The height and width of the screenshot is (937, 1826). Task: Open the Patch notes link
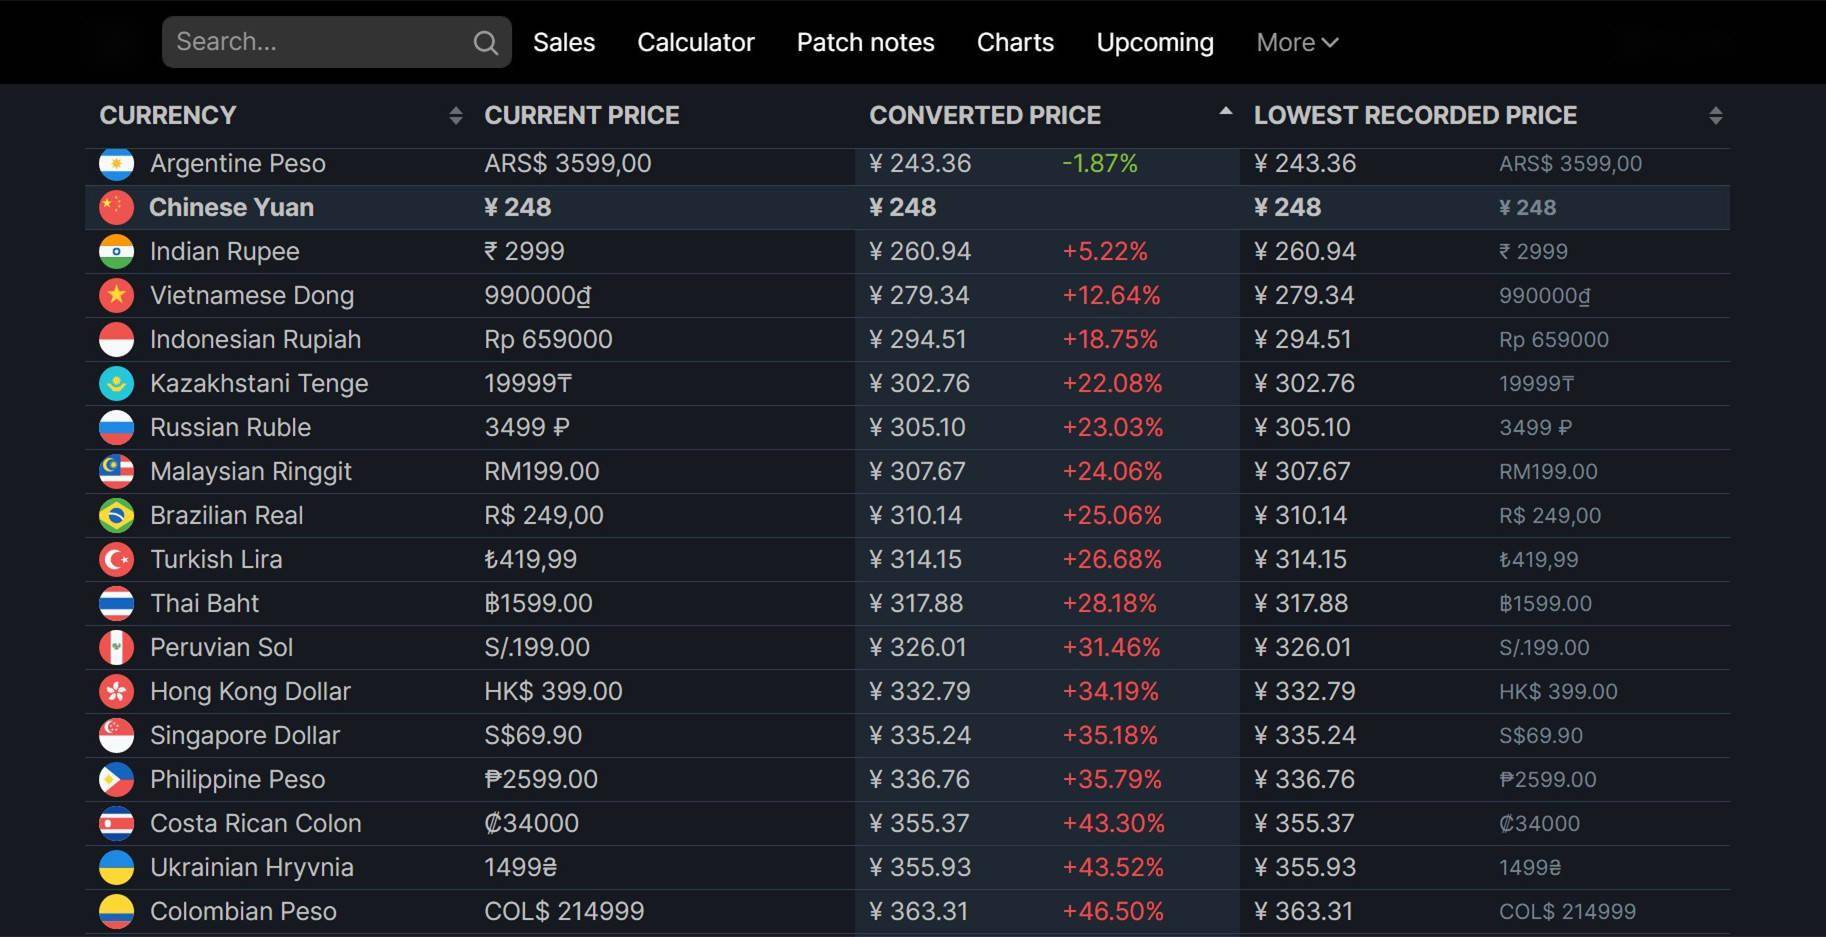865,43
